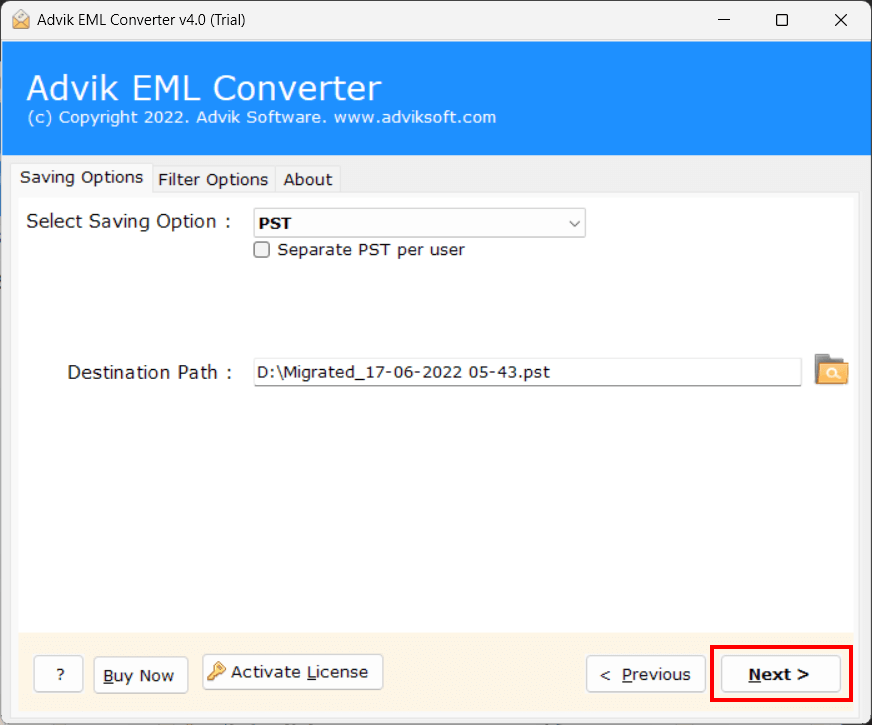This screenshot has width=872, height=725.
Task: Click the Advik EML Converter banner title
Action: [204, 88]
